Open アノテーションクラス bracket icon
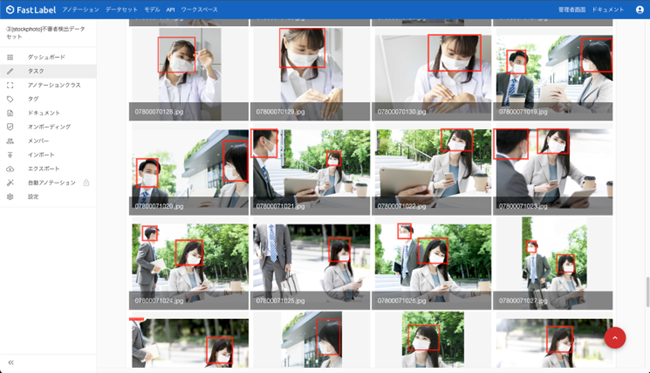Screen dimensions: 650x373 (10, 85)
